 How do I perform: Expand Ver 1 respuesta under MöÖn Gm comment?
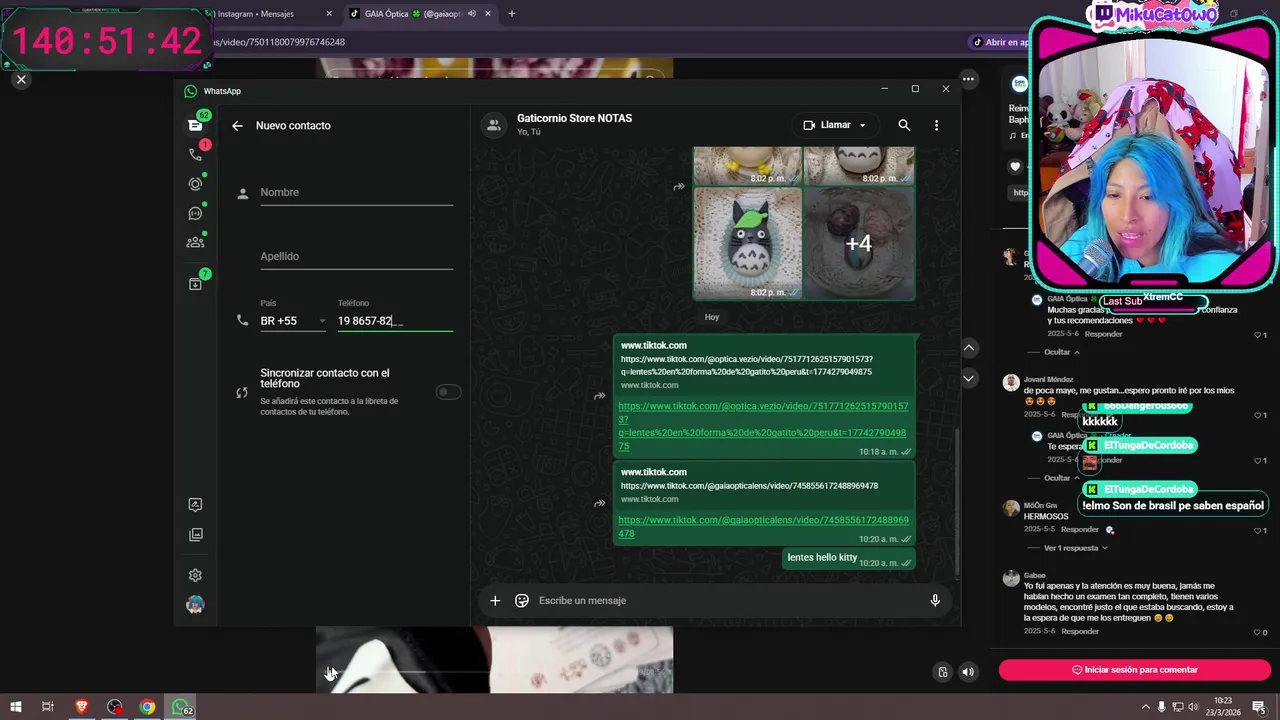click(1076, 548)
